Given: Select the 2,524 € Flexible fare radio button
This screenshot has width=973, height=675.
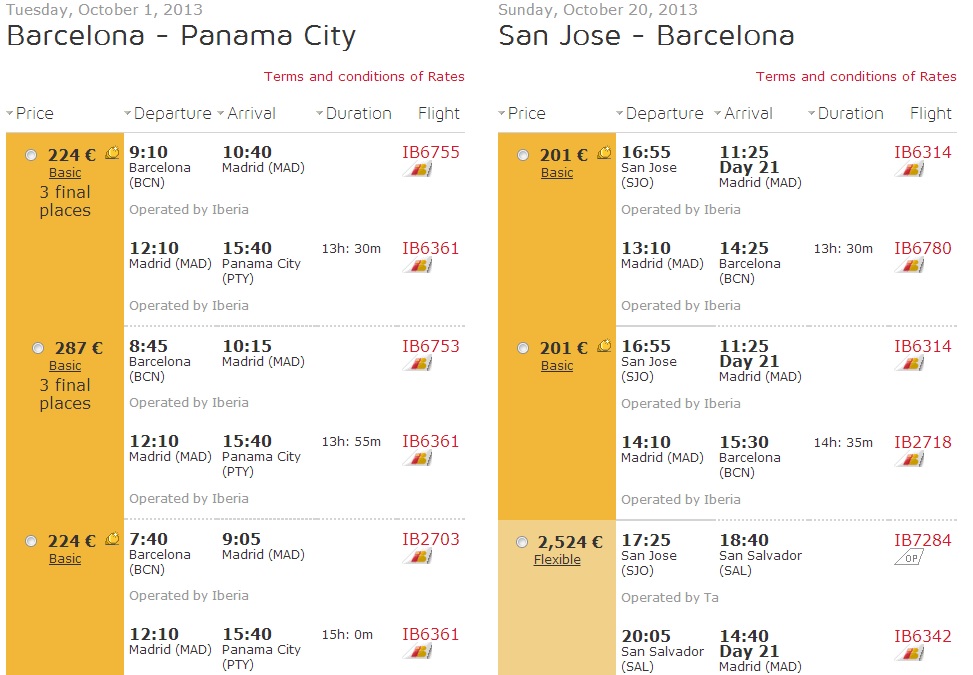Looking at the screenshot, I should (x=522, y=542).
